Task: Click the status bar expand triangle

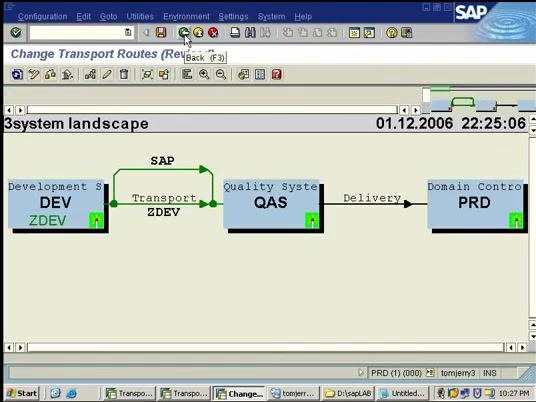Action: coord(360,373)
